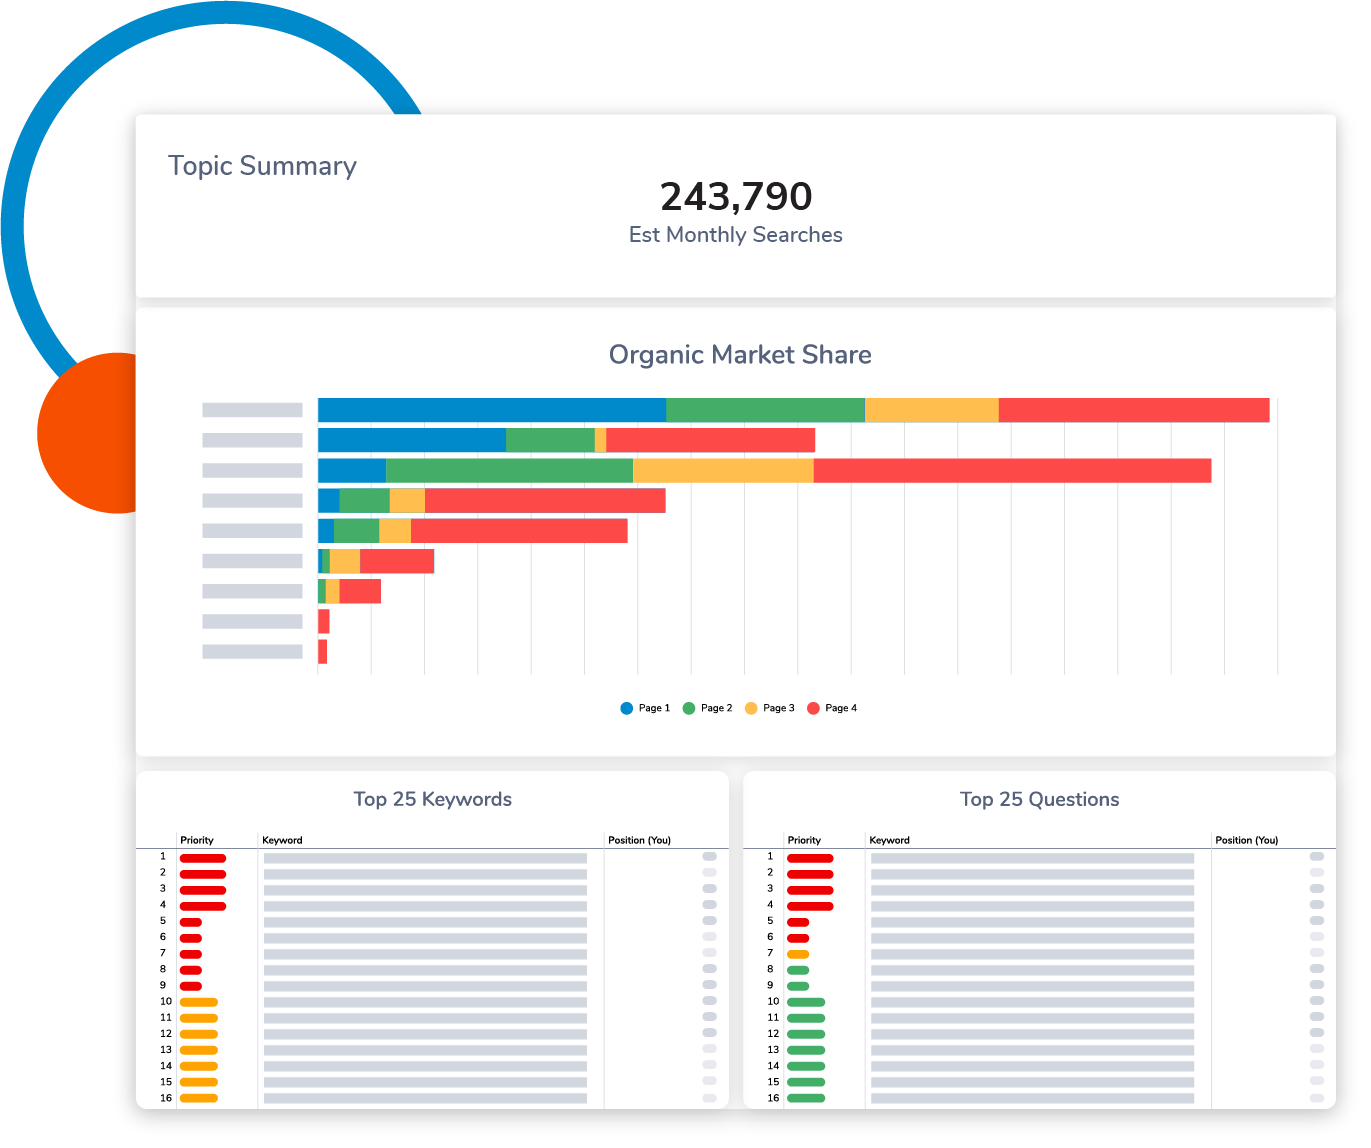Click red segment of fifth chart bar
1371x1148 pixels.
(x=519, y=531)
